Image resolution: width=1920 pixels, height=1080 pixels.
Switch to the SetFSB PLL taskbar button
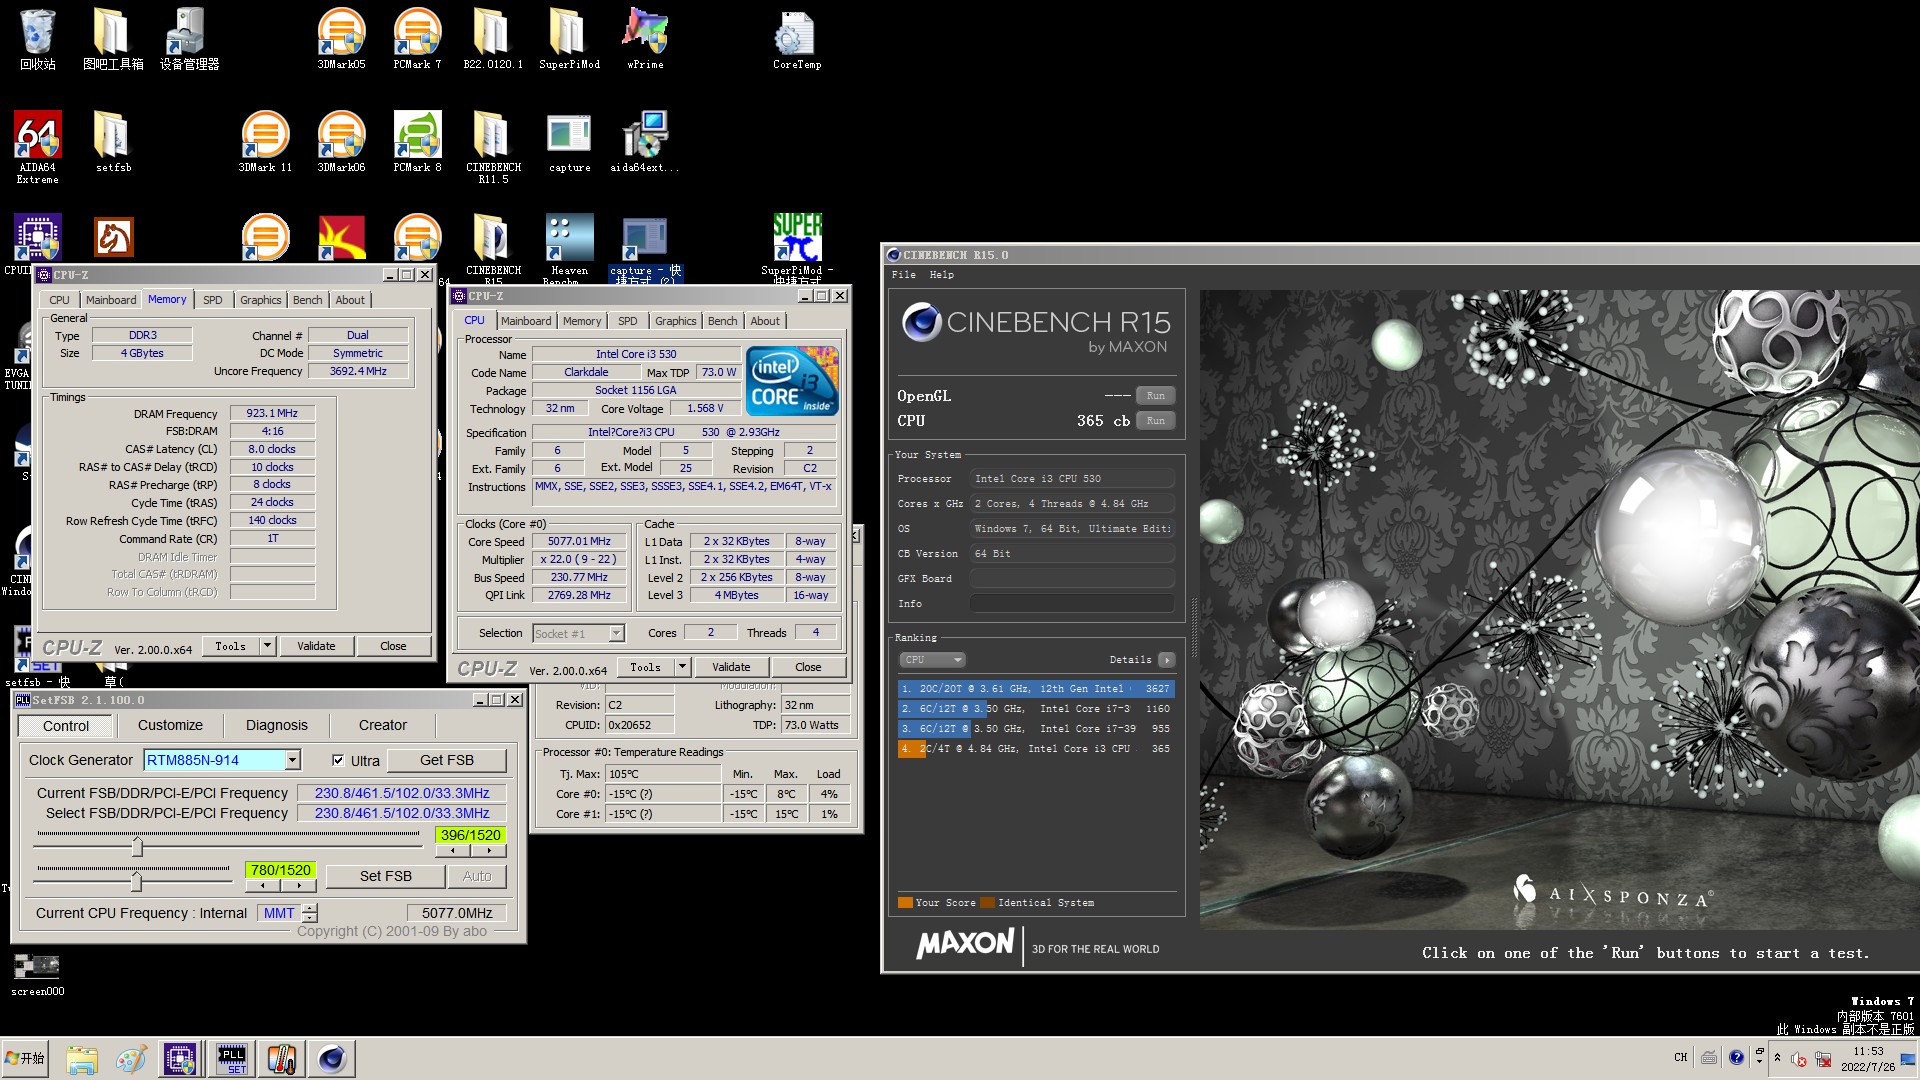click(x=232, y=1059)
